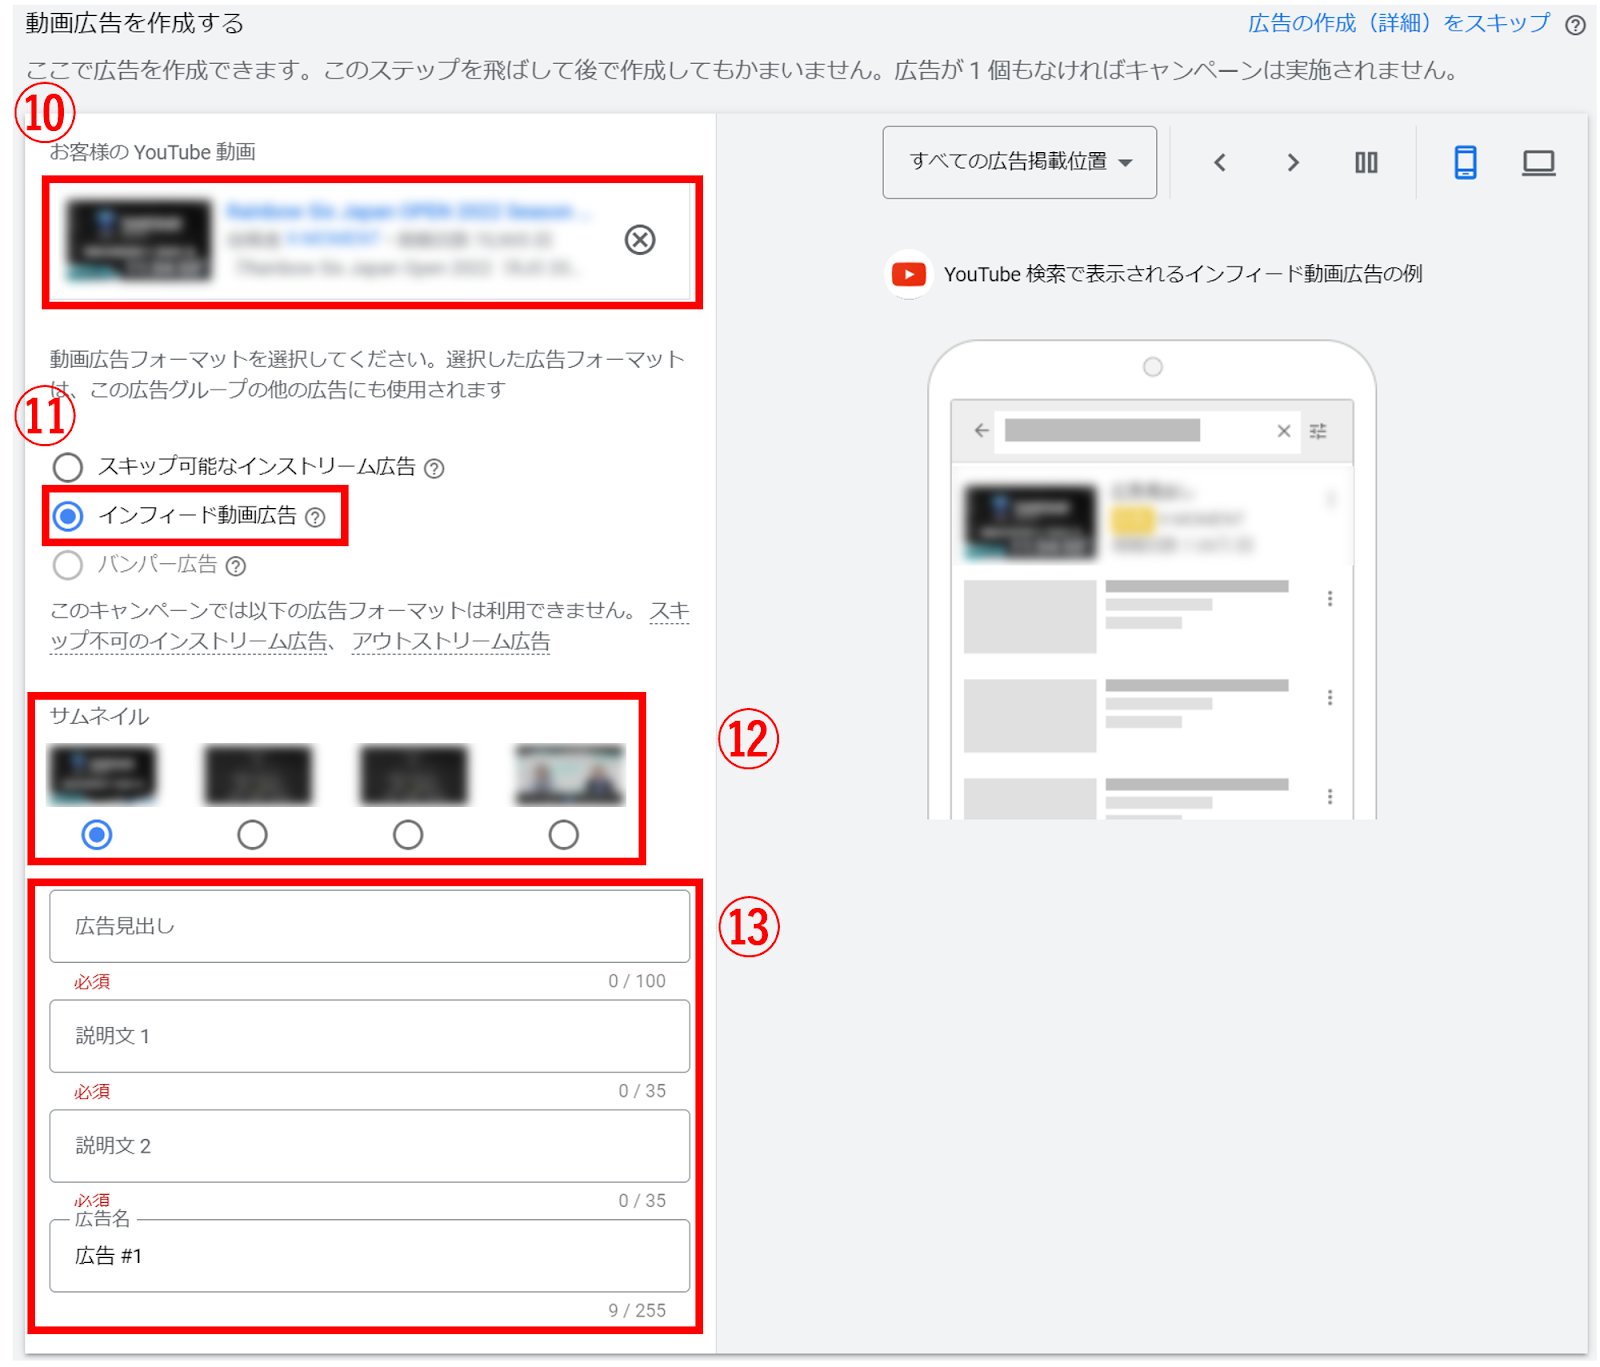
Task: Open help for skippable in-stream ad
Action: (434, 468)
